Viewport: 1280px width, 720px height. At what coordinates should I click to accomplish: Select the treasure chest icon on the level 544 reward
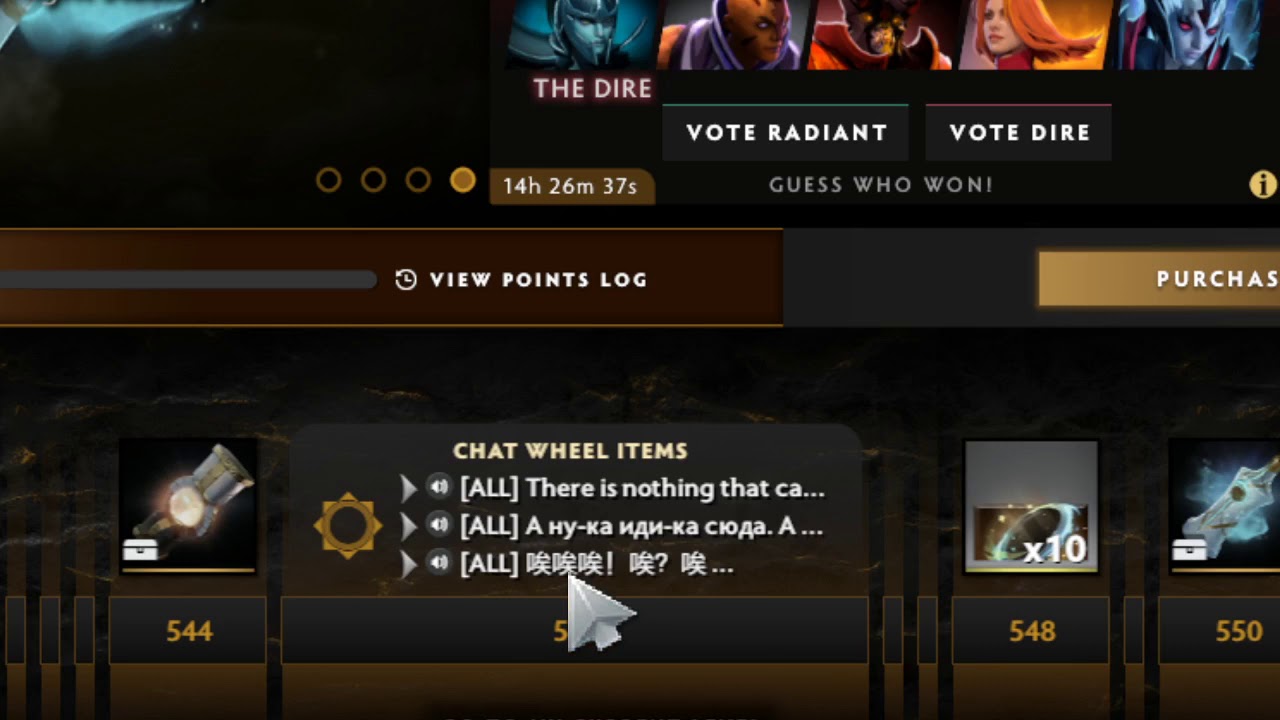(140, 549)
